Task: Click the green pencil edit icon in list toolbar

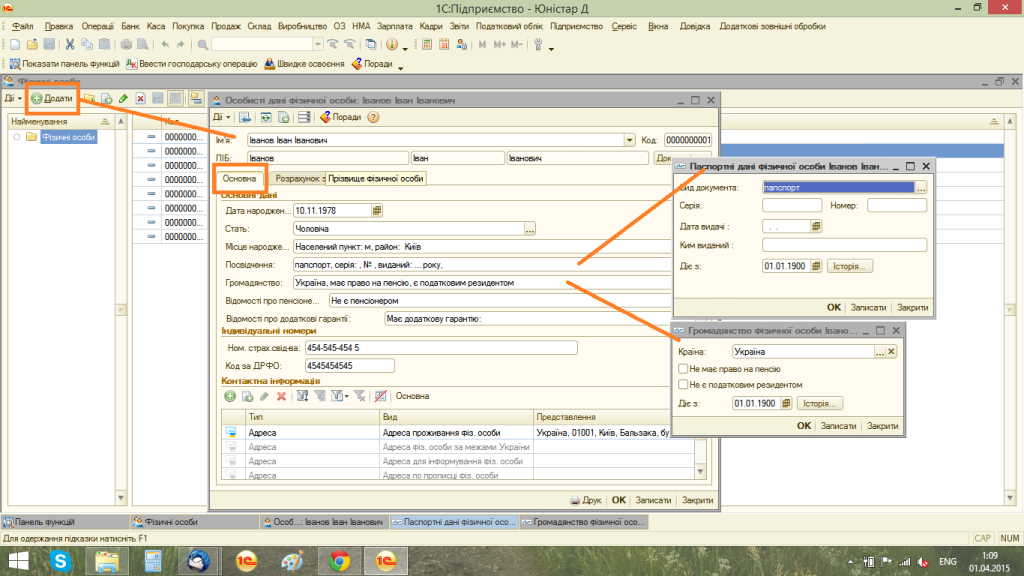Action: point(123,99)
